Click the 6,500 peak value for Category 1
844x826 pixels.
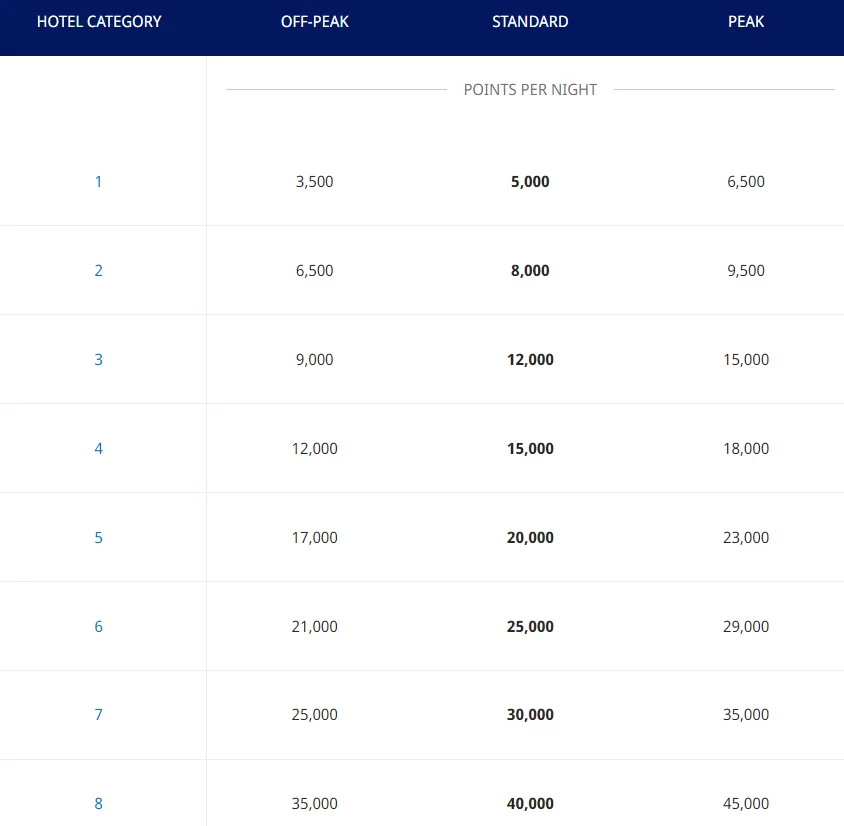[x=746, y=181]
